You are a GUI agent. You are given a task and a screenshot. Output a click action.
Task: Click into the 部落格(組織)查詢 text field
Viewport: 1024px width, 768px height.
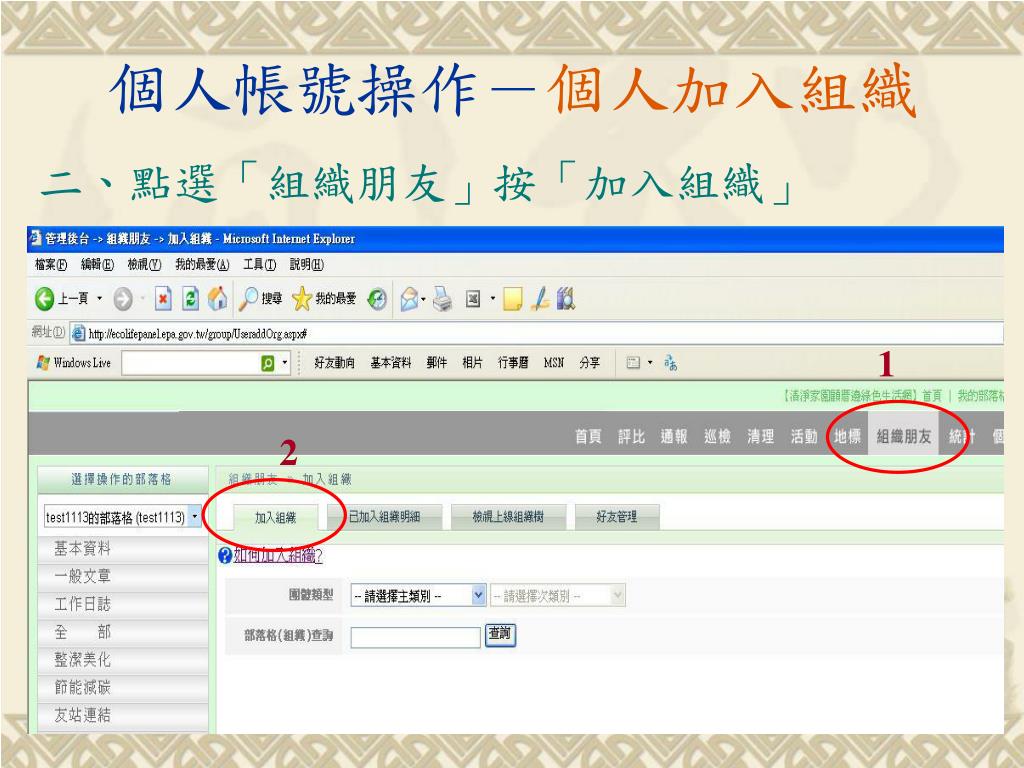click(x=415, y=637)
